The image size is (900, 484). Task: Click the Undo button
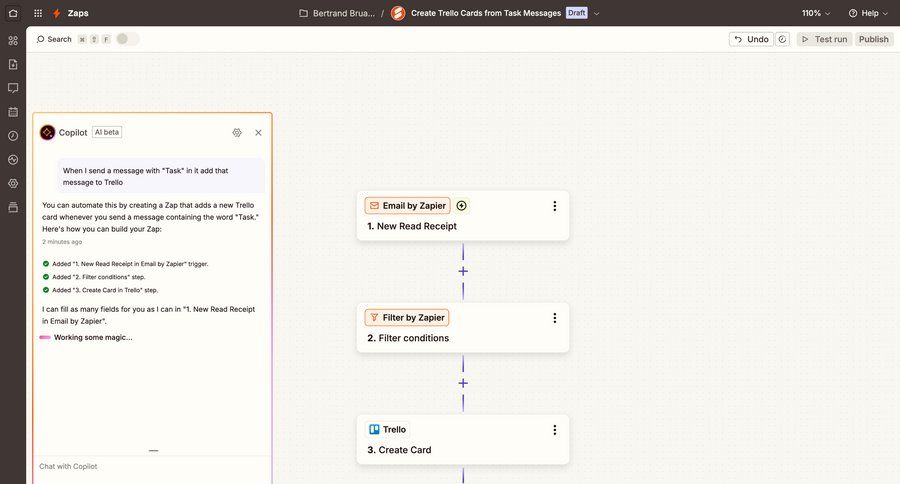click(751, 39)
